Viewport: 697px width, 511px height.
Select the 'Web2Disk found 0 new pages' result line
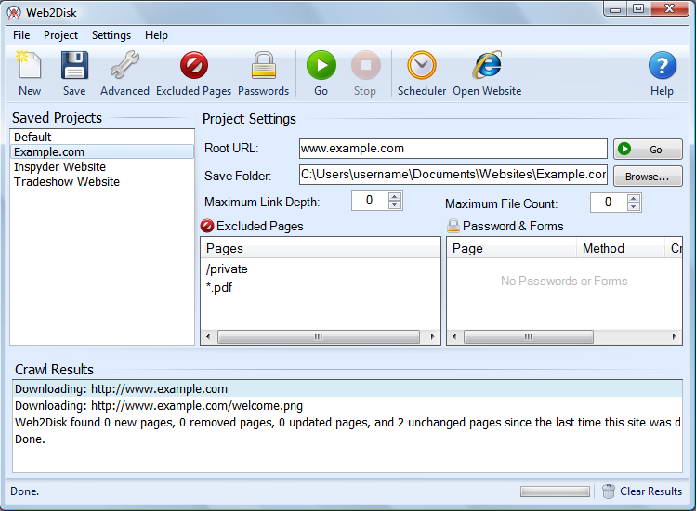[347, 422]
